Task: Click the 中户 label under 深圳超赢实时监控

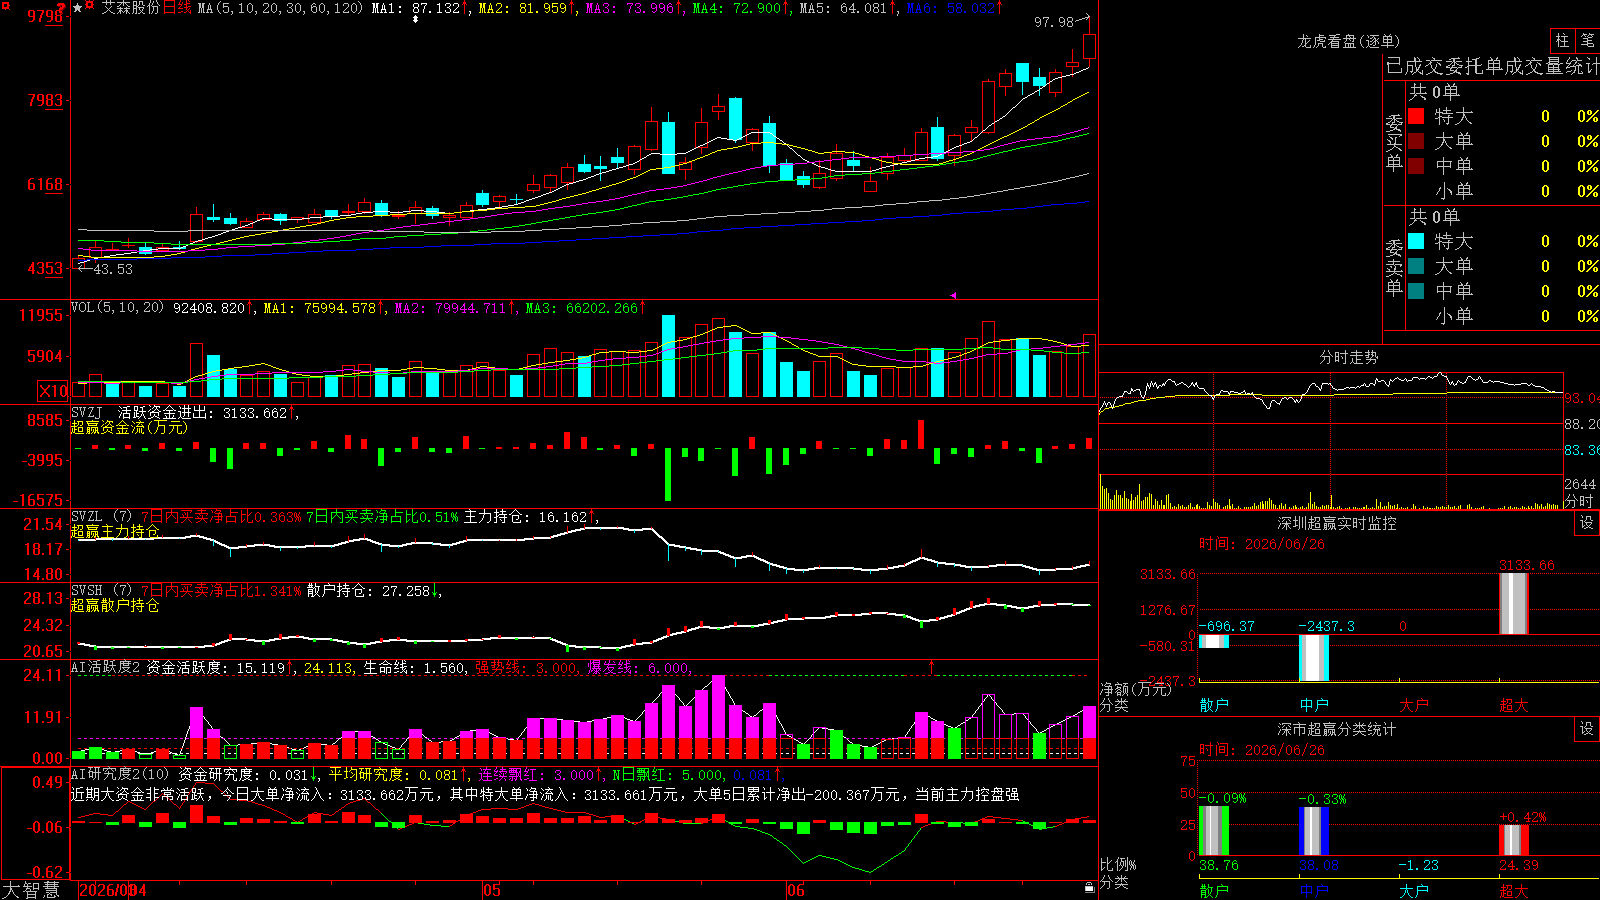Action: [x=1314, y=705]
